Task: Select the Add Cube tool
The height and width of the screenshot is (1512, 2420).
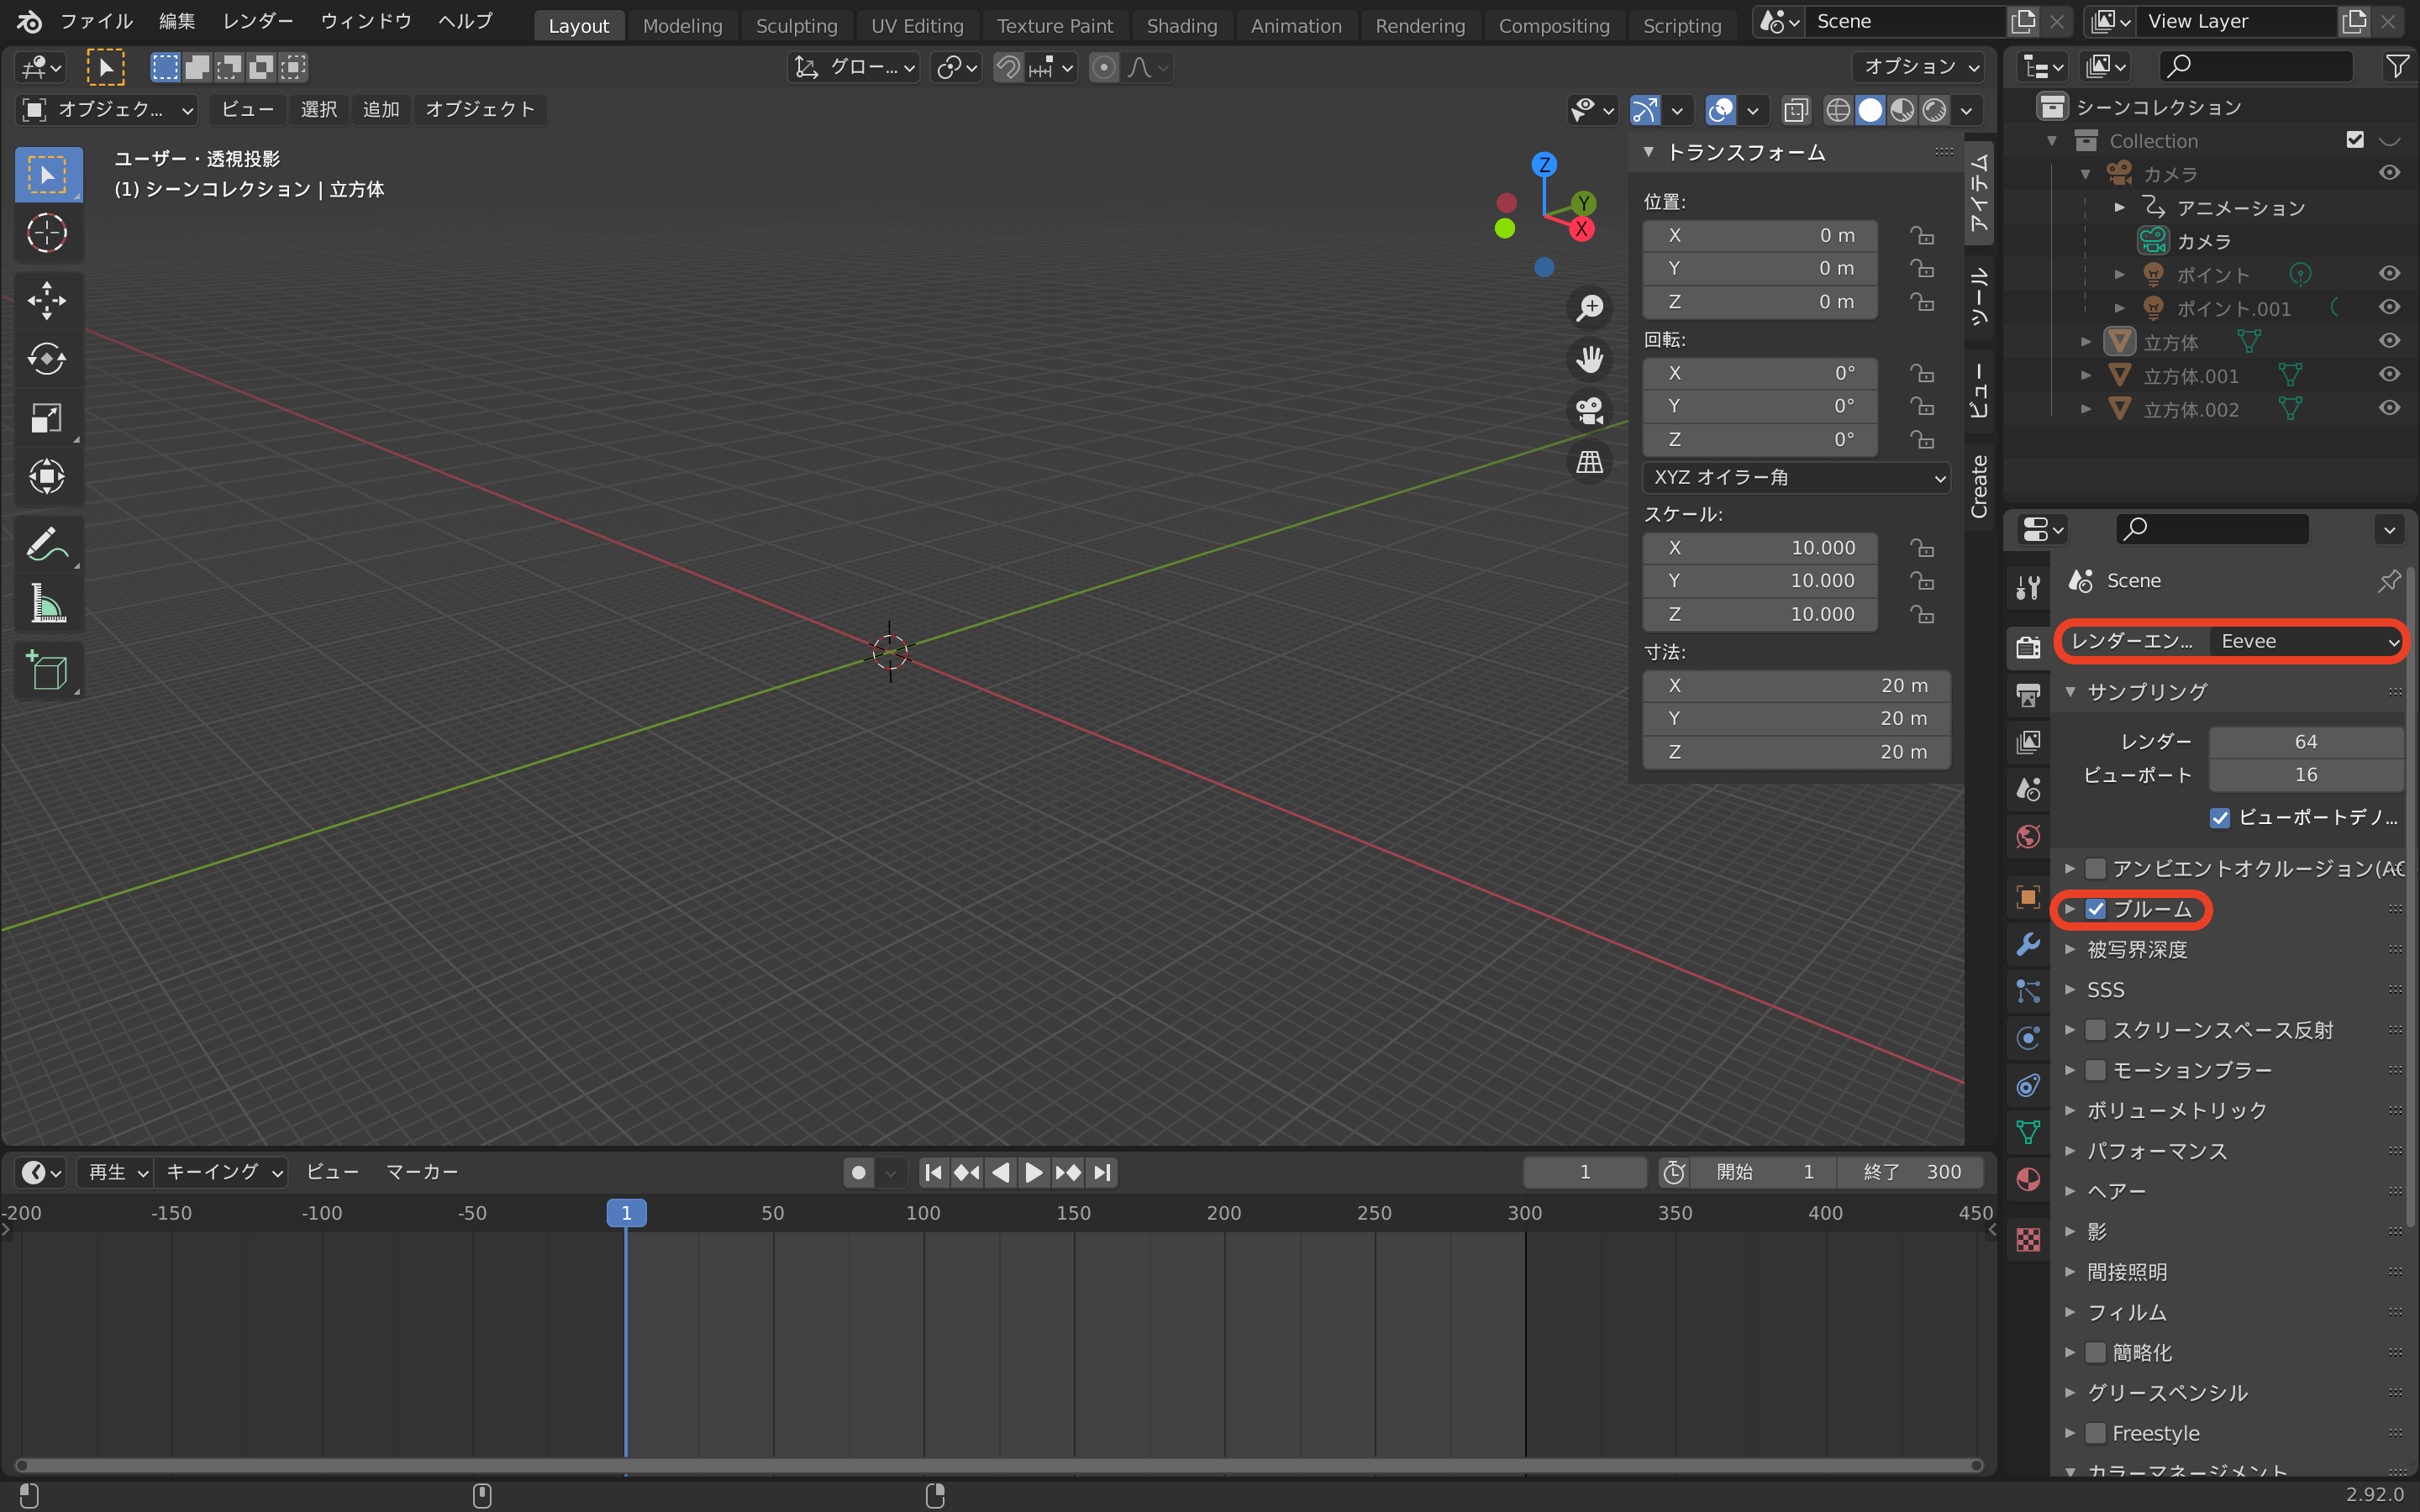Action: tap(47, 670)
